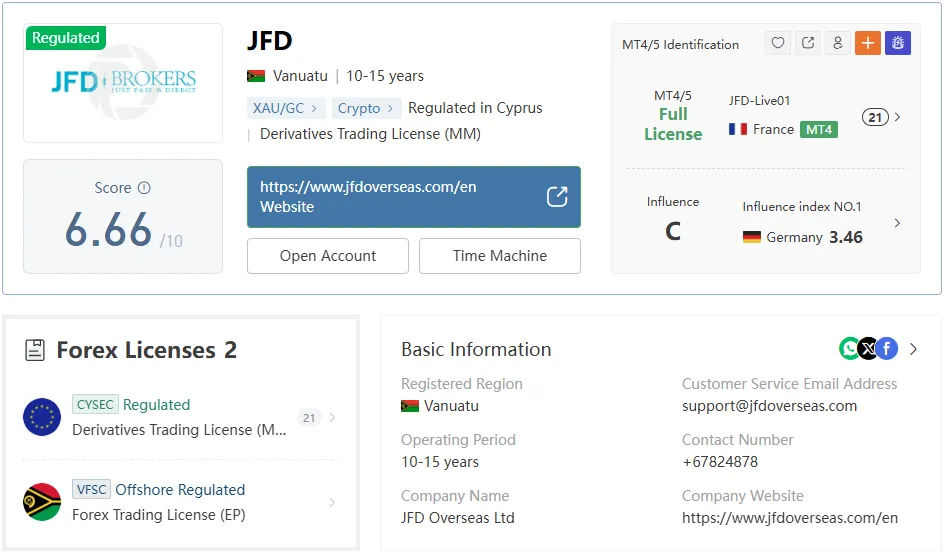Click the JFD Brokers logo
The height and width of the screenshot is (555, 944).
click(123, 82)
